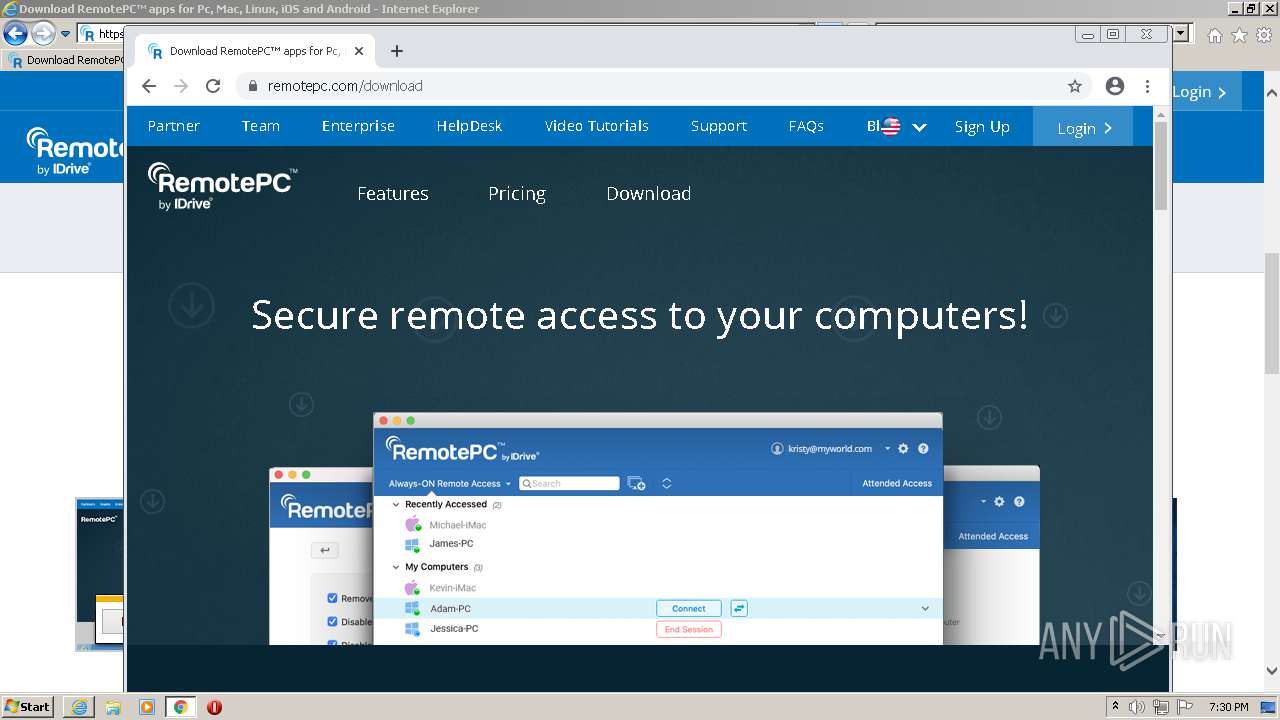This screenshot has width=1280, height=720.
Task: Click the red shield taskbar icon
Action: (x=214, y=706)
